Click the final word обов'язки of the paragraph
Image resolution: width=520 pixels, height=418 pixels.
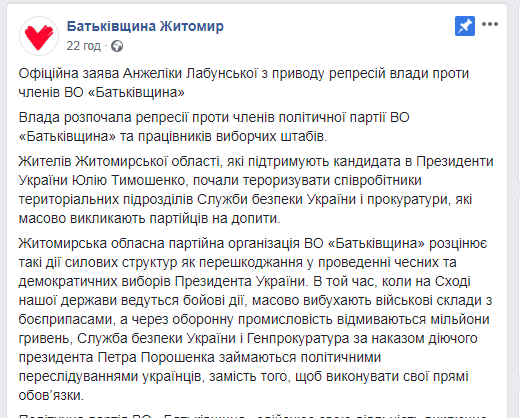tap(51, 396)
